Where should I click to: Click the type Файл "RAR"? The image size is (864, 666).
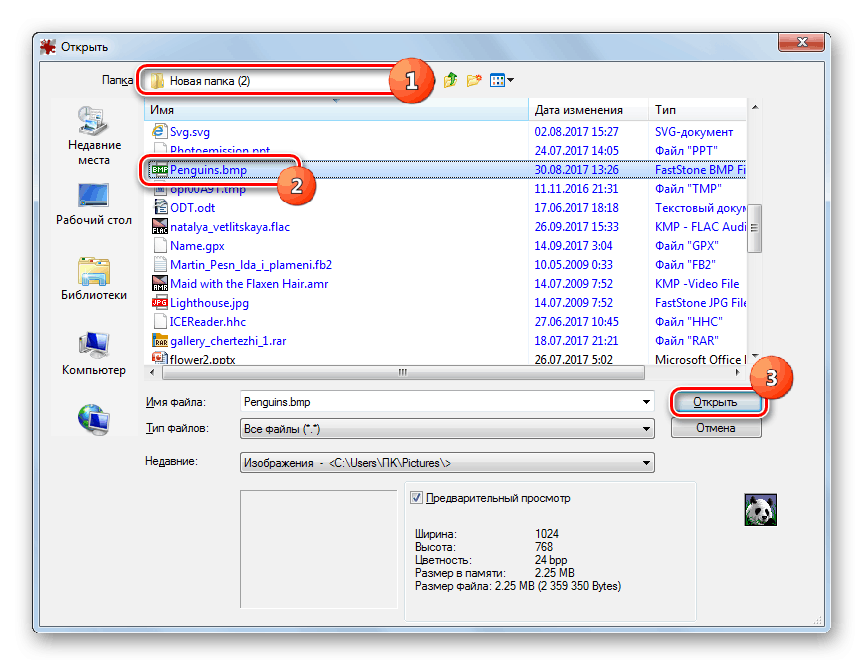point(687,340)
